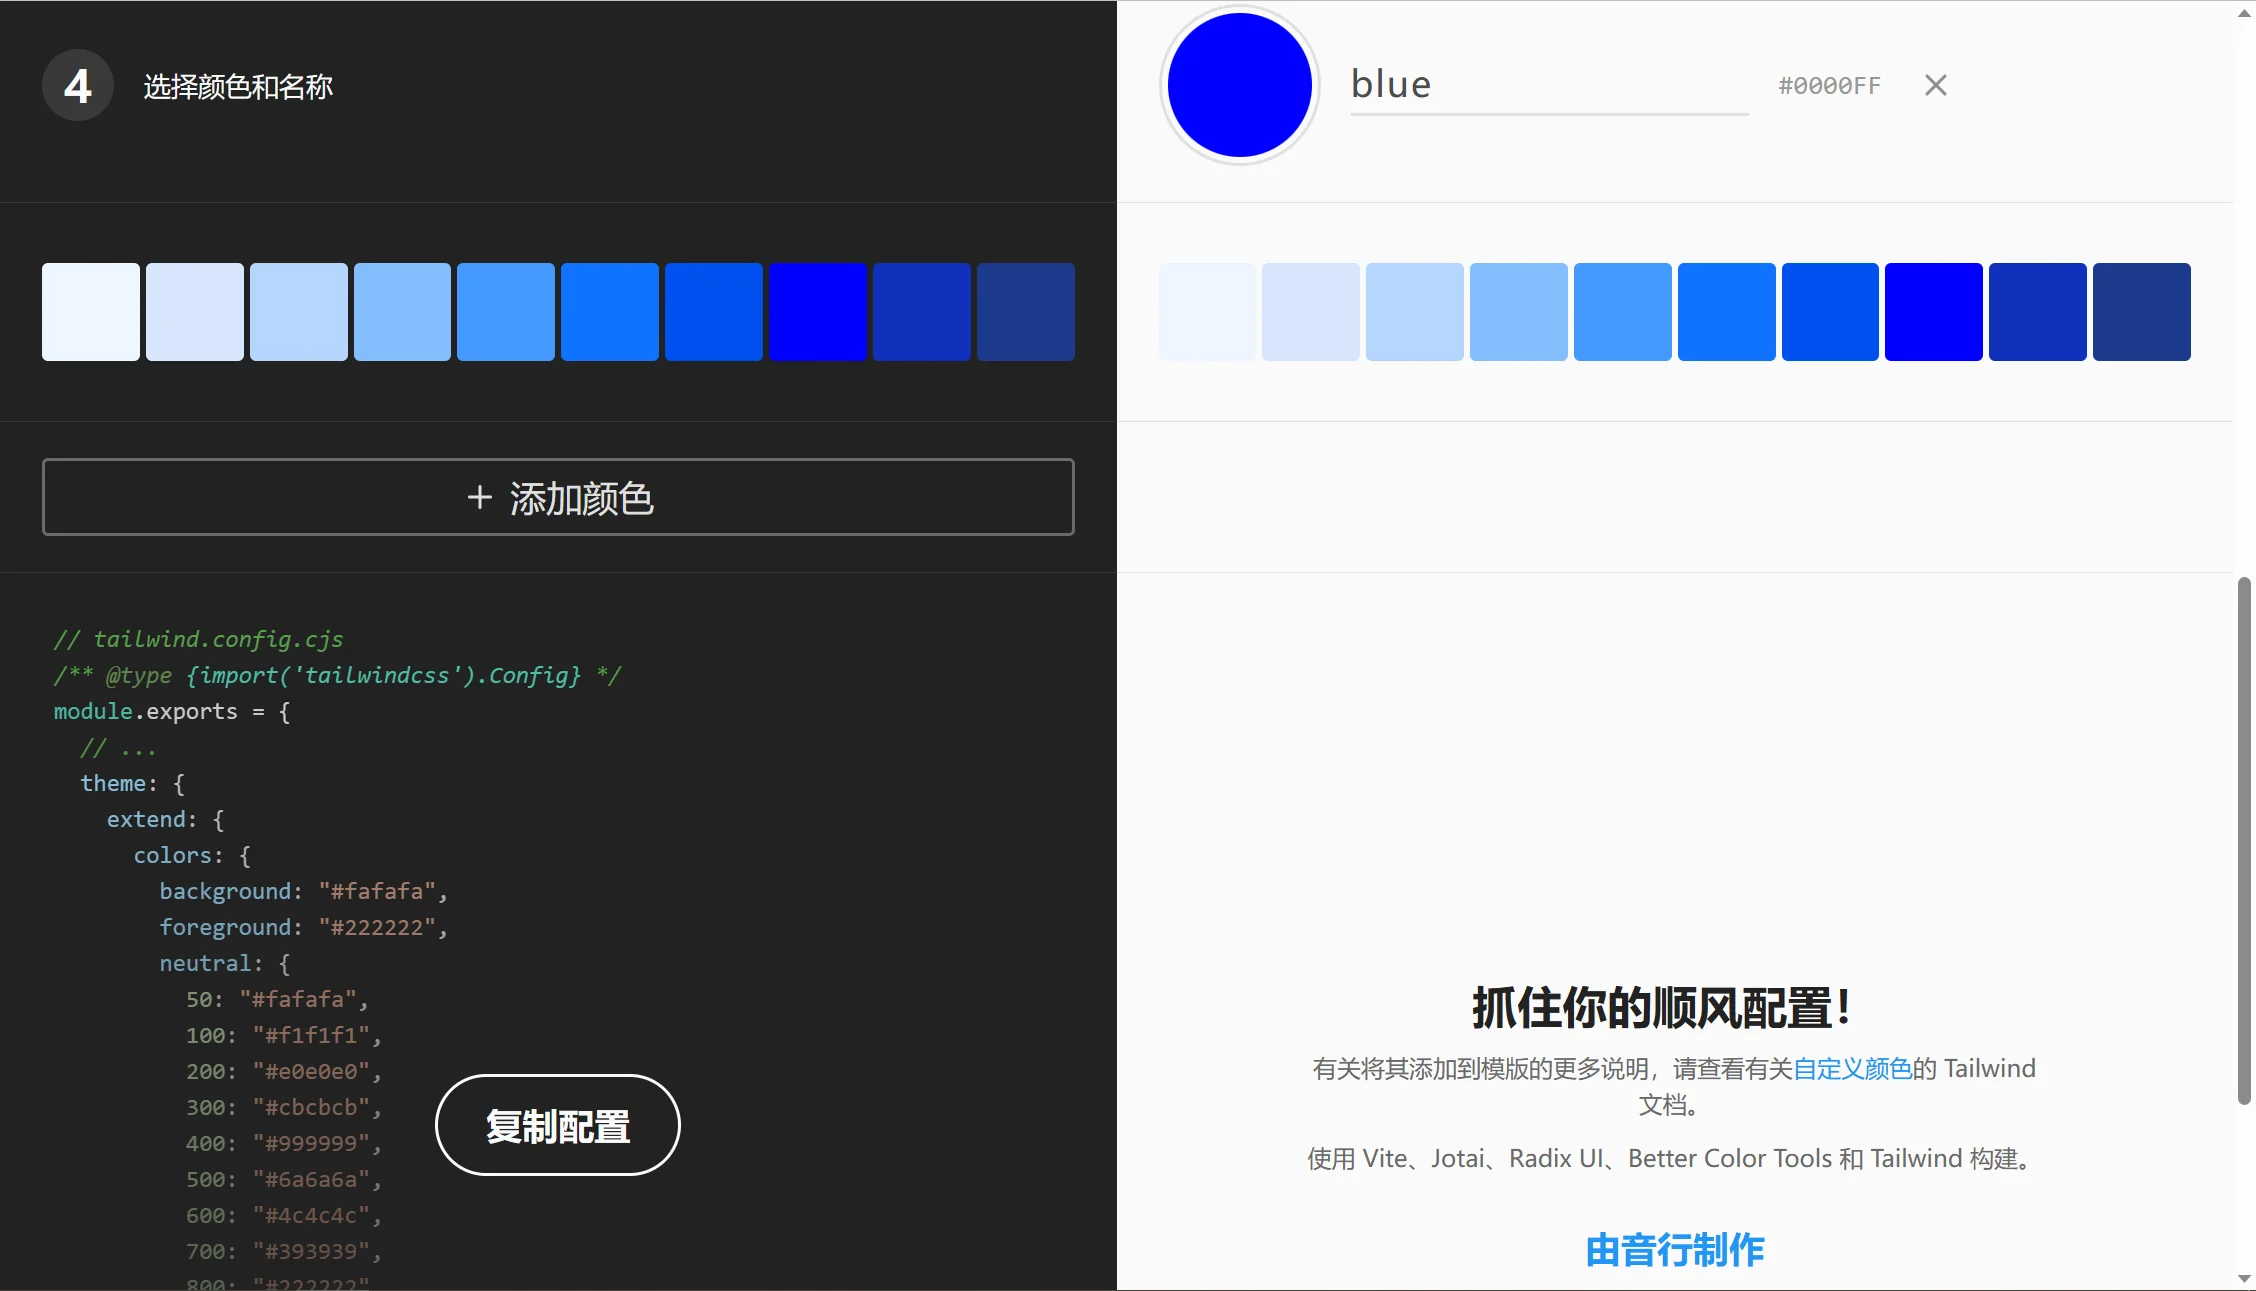Select the fifth swatch in light panel

pos(1623,312)
